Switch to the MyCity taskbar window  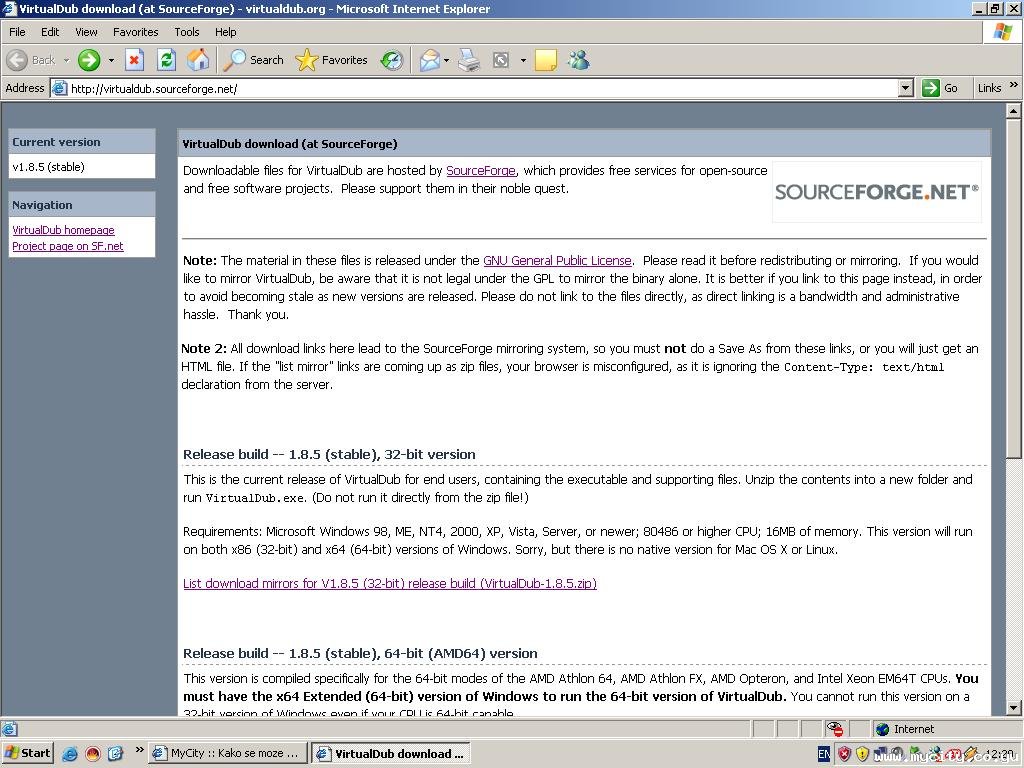point(227,754)
